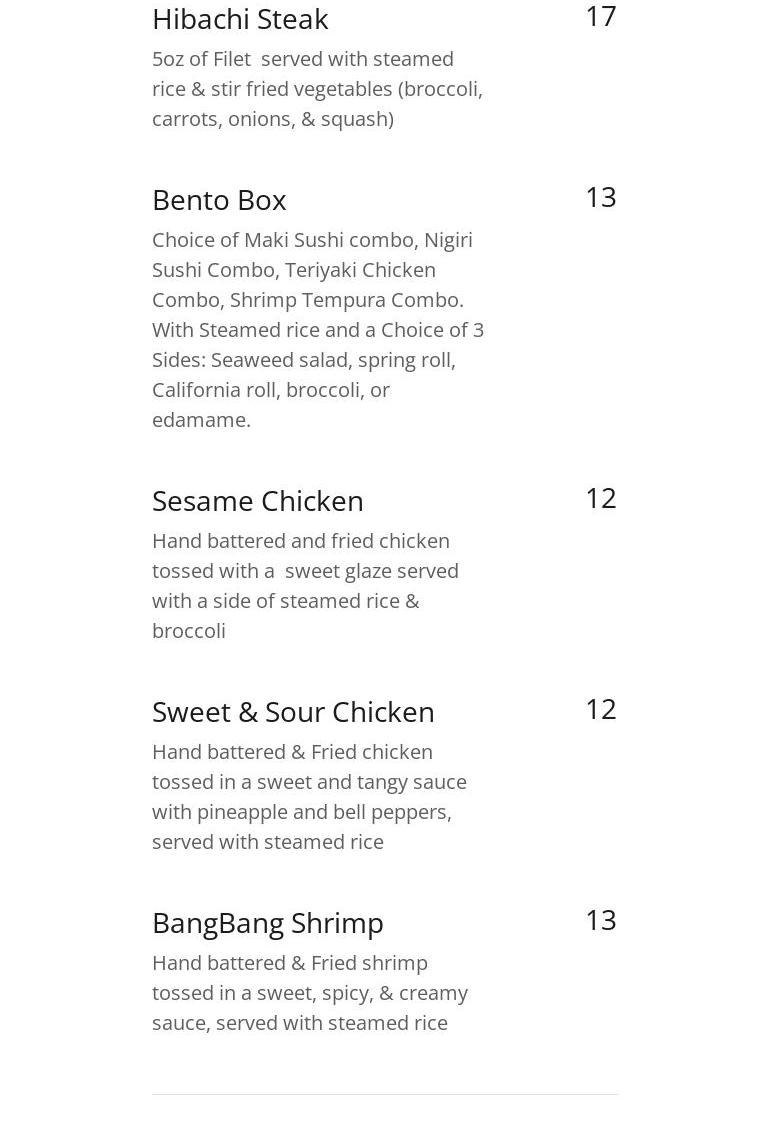Click the word "broccoli" ending Sesame Chicken description
770x1121 pixels.
(x=189, y=631)
